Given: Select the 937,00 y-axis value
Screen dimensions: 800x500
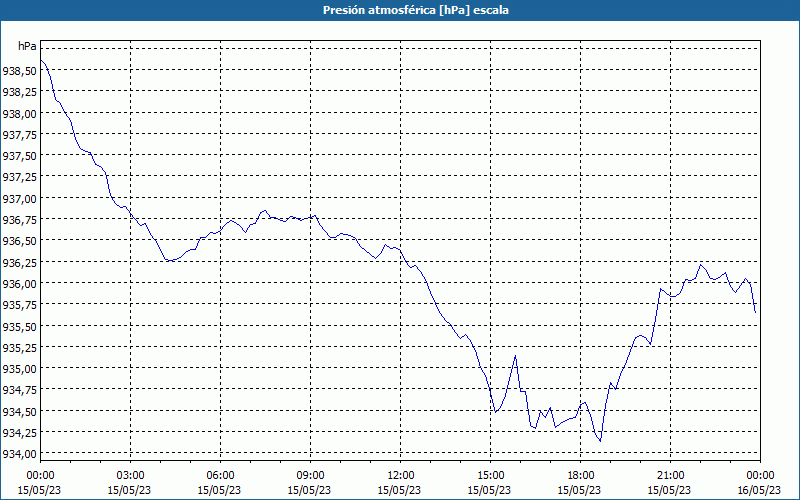Looking at the screenshot, I should [19, 198].
